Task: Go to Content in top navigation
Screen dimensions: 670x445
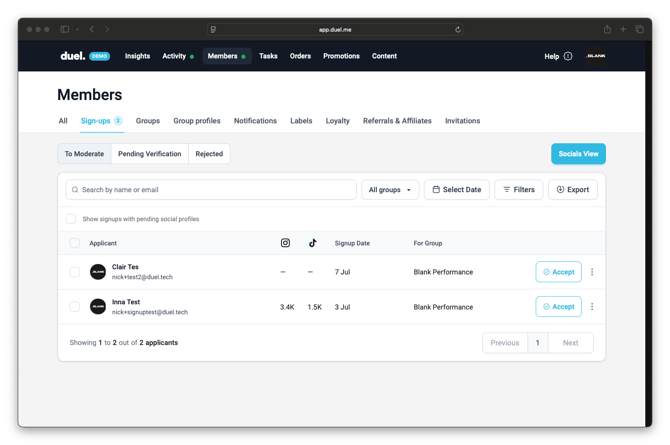Action: [384, 56]
